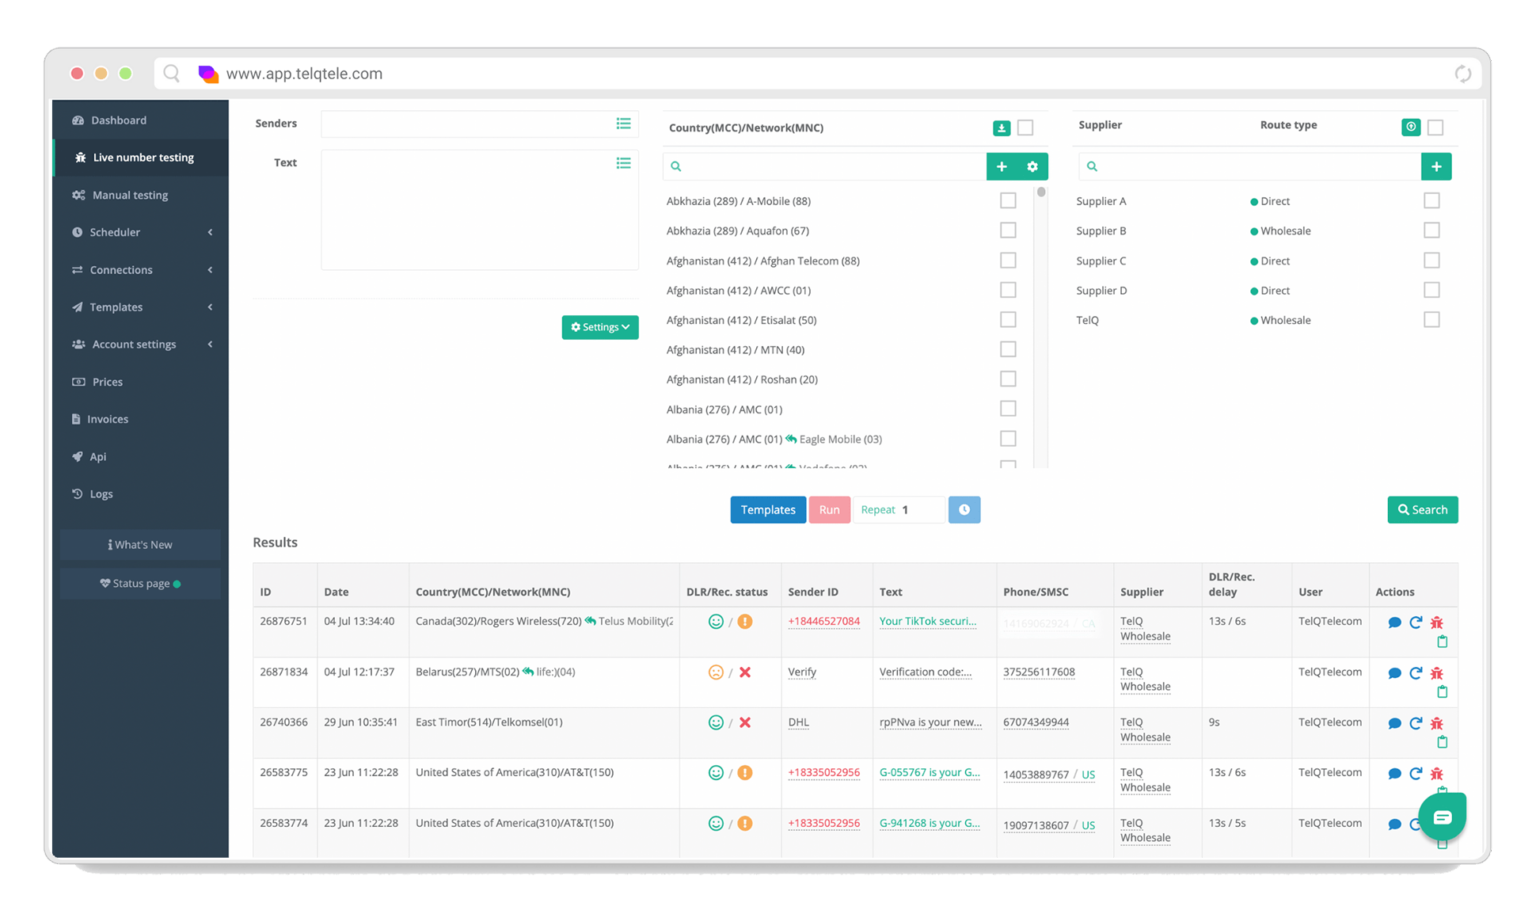
Task: Tick the TelQ Wholesale supplier checkbox
Action: point(1431,320)
